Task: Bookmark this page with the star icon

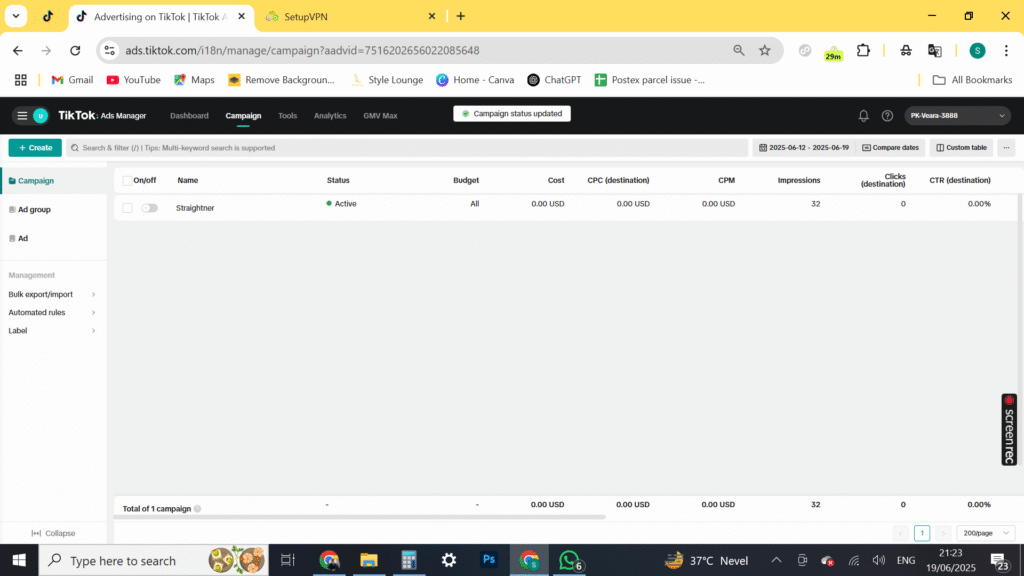Action: click(x=765, y=50)
